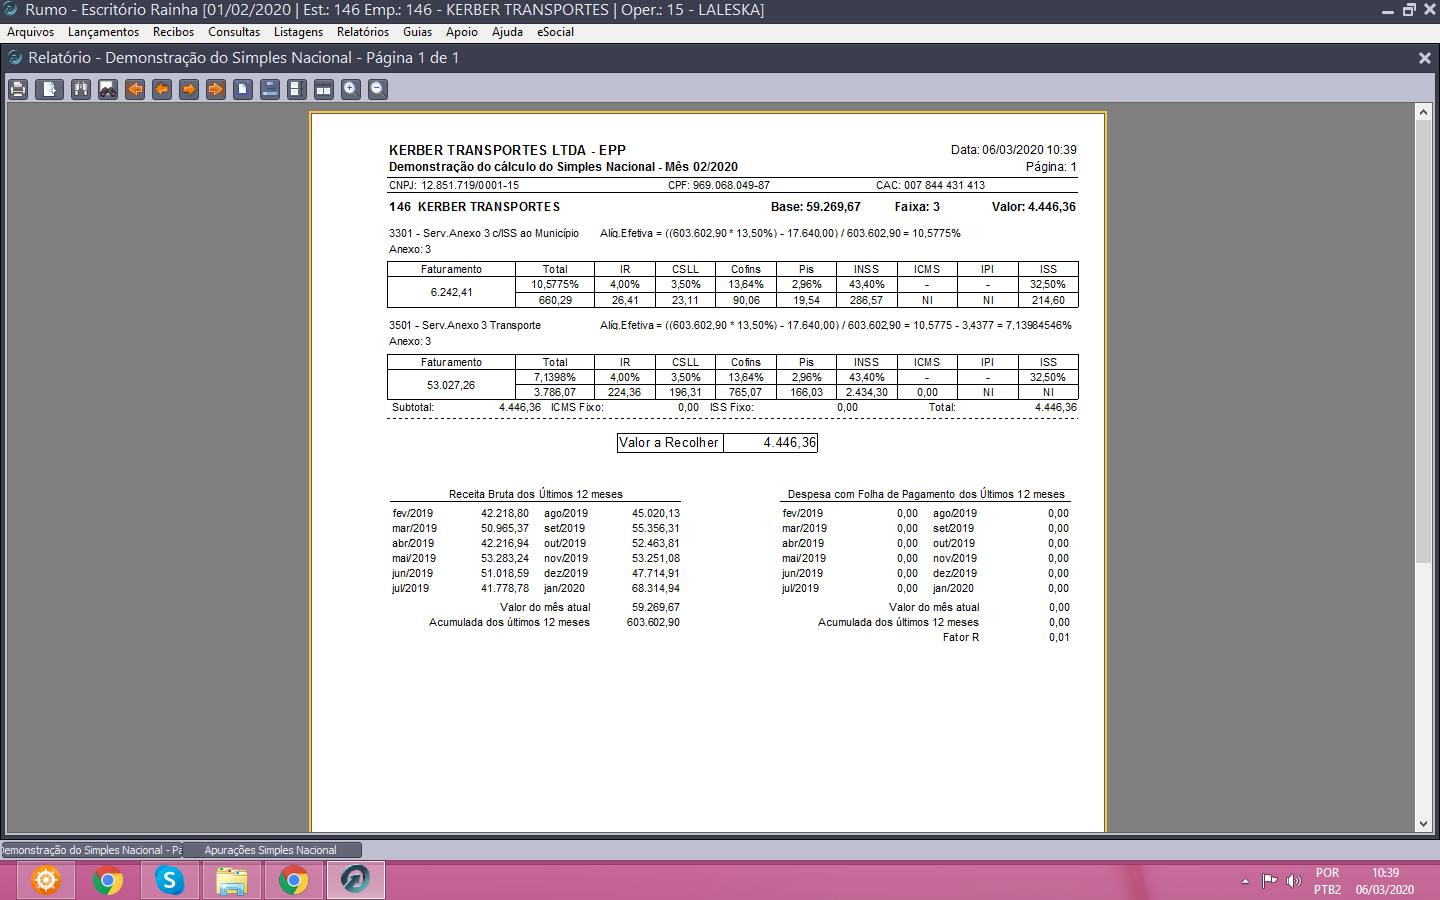Open the Recibos menu

174,32
